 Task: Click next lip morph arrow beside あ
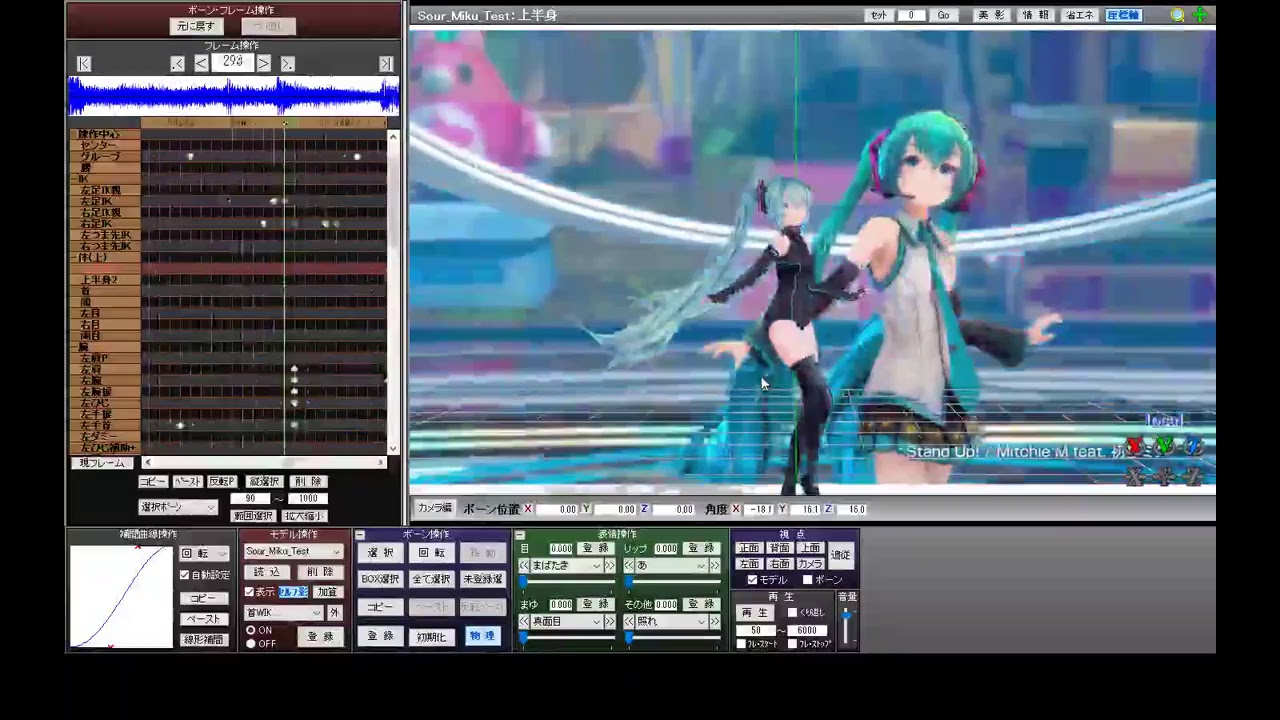pyautogui.click(x=714, y=566)
